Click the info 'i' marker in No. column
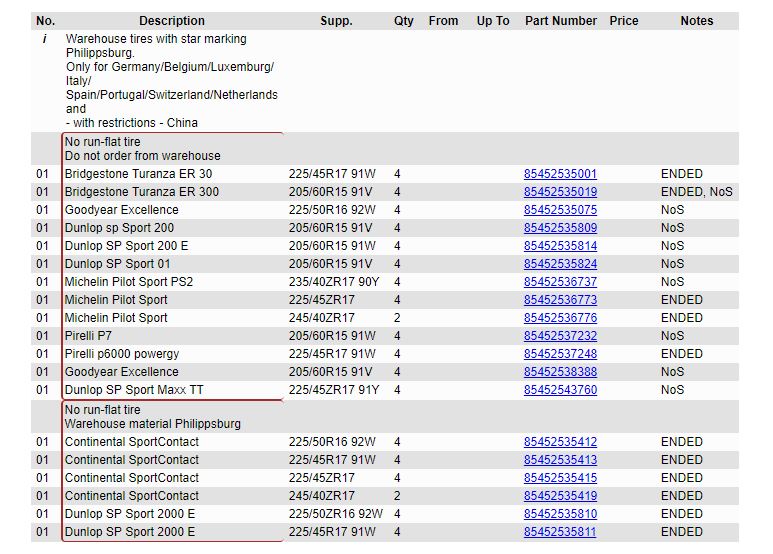This screenshot has height=554, width=773. coord(44,38)
